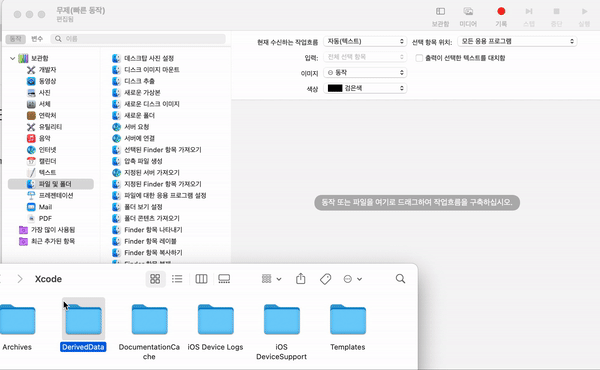Click the Stop toolbar button
600x370 pixels.
tap(556, 17)
